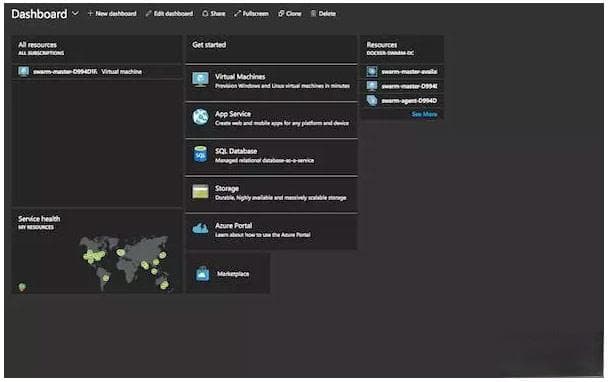Click the trash can Delete icon
The height and width of the screenshot is (382, 611).
click(x=313, y=14)
